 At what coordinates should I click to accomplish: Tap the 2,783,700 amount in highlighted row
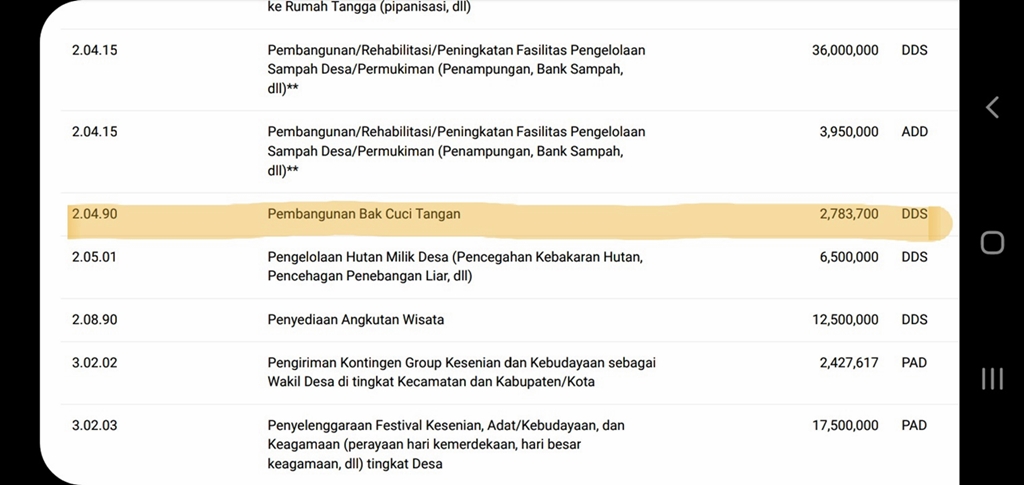point(848,214)
